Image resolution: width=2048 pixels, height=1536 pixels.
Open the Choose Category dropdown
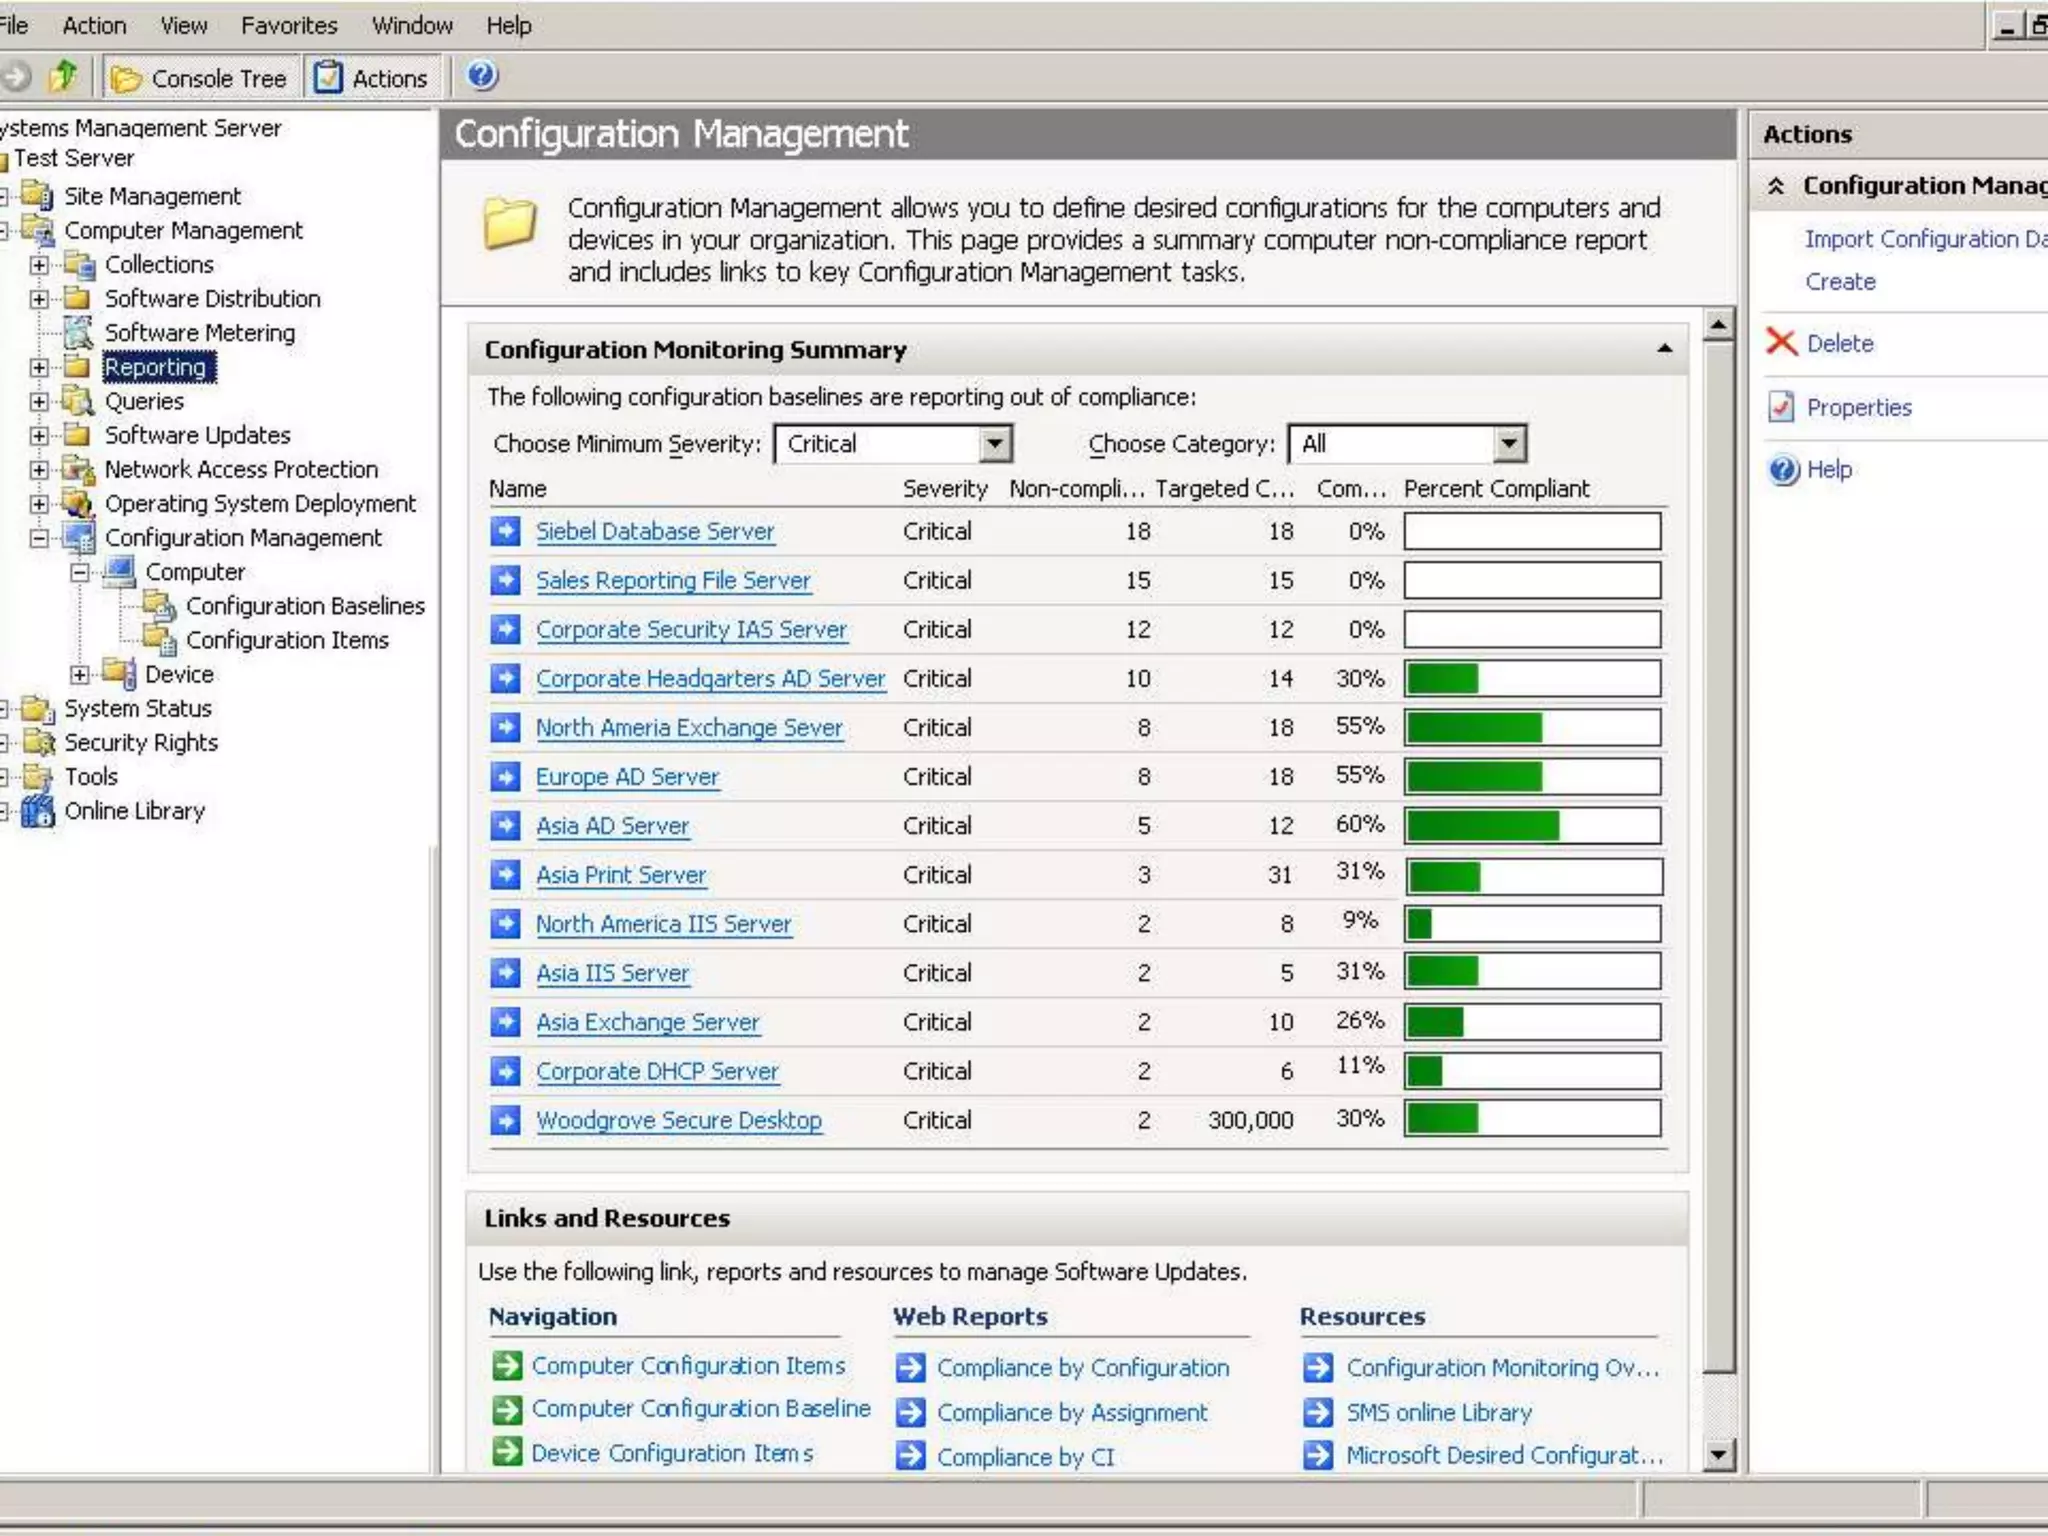click(x=1509, y=444)
